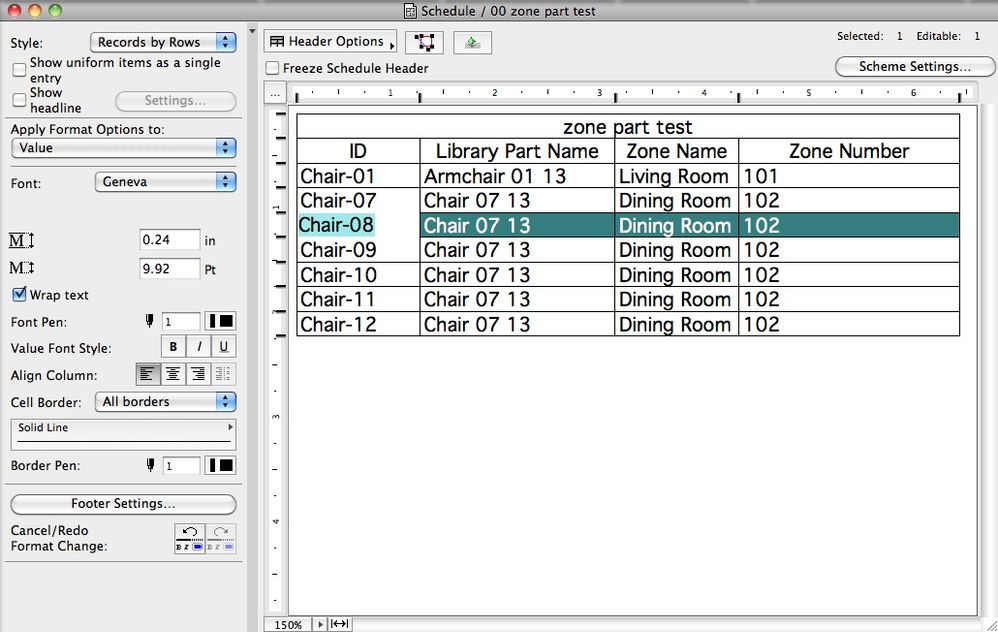Undo the last format change

tap(190, 538)
